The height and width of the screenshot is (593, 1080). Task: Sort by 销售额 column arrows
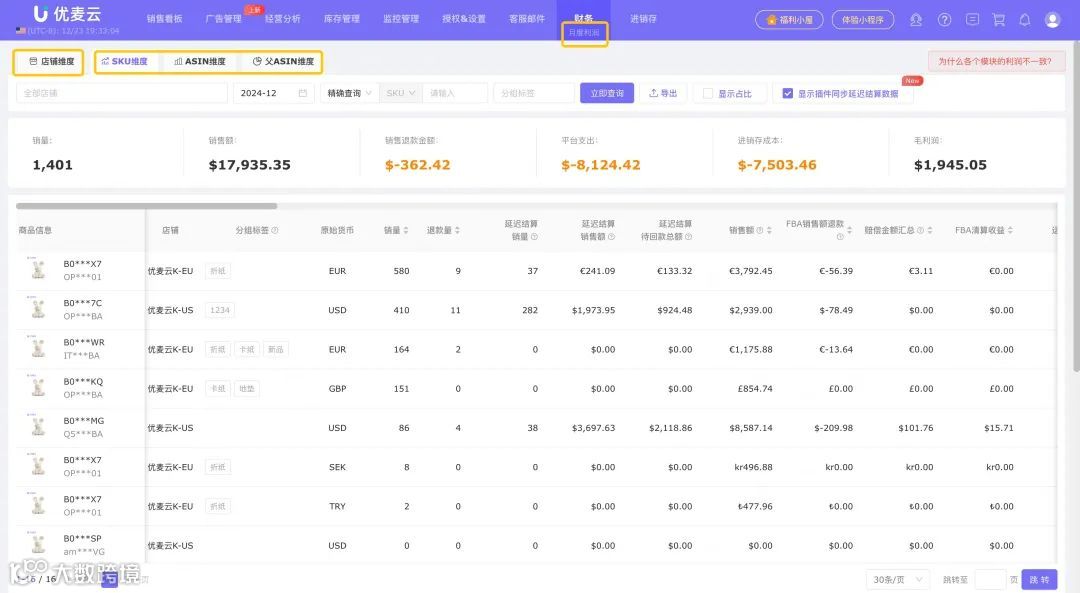769,230
